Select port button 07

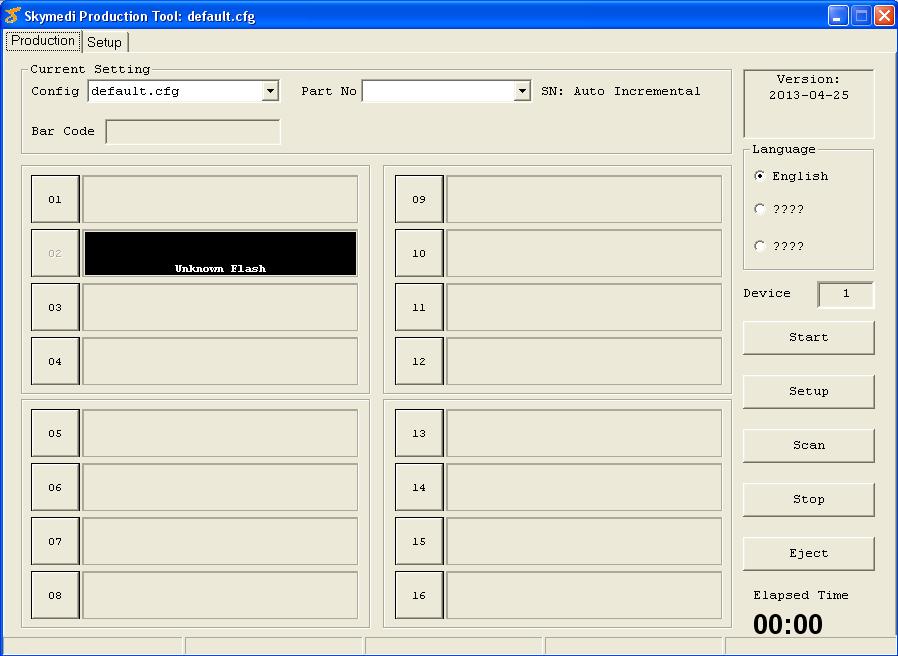click(x=55, y=541)
